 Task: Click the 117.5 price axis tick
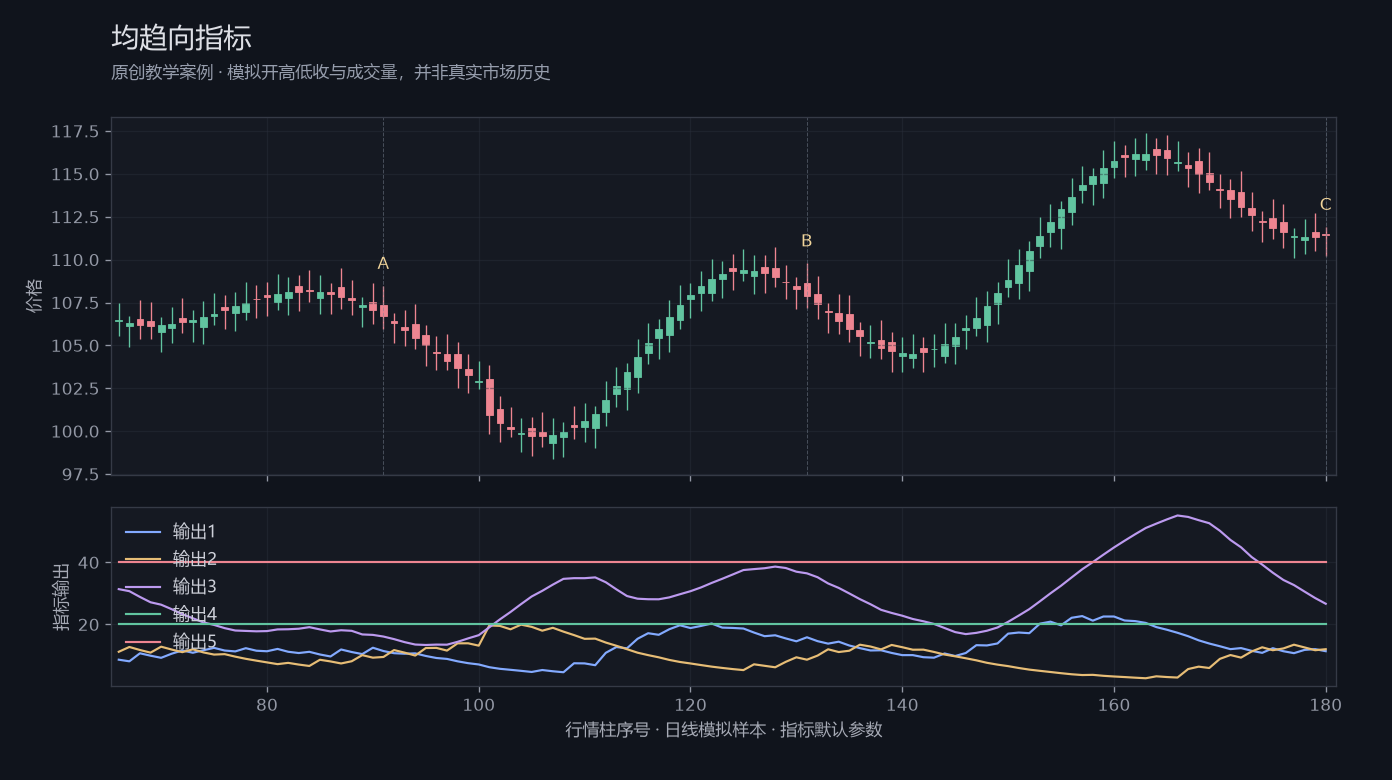tap(76, 132)
